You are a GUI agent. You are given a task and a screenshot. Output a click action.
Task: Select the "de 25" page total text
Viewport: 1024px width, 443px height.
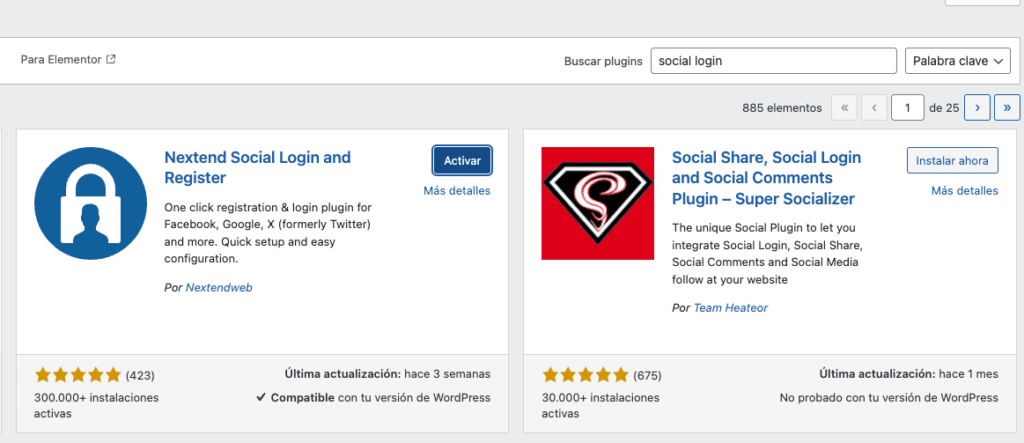pos(944,108)
